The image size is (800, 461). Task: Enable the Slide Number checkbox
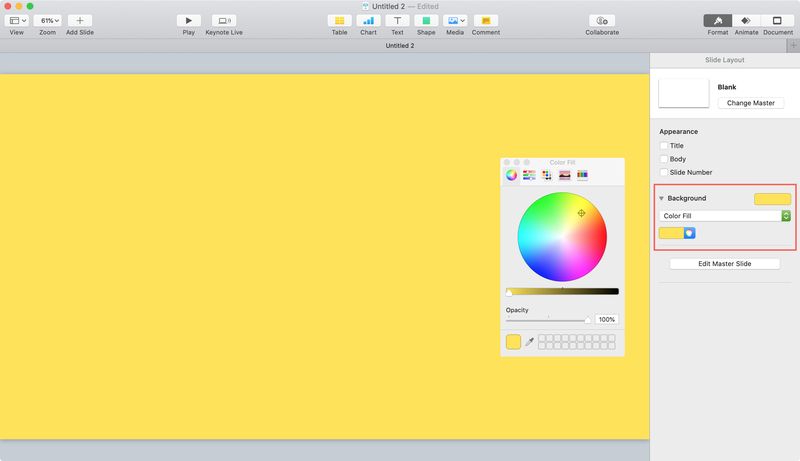[x=664, y=172]
